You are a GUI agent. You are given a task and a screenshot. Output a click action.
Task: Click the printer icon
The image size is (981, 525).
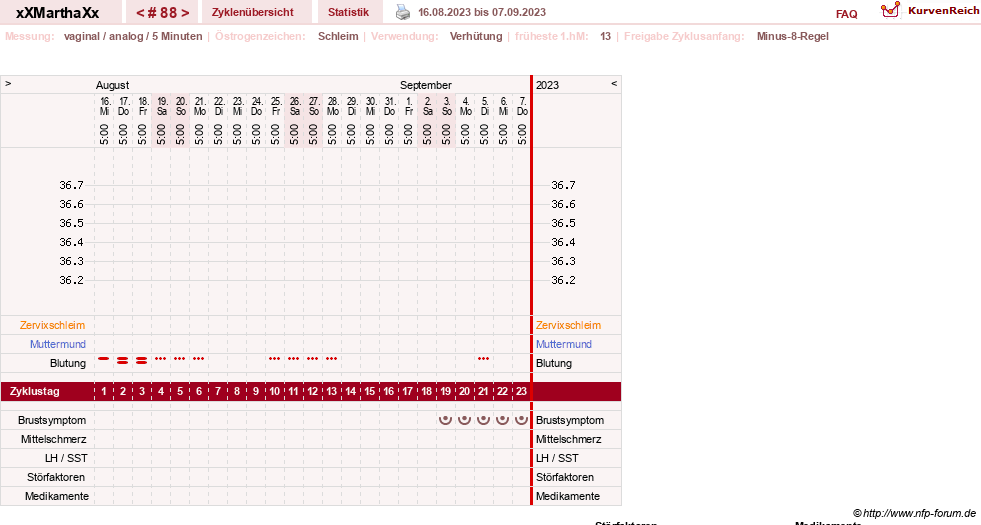403,12
